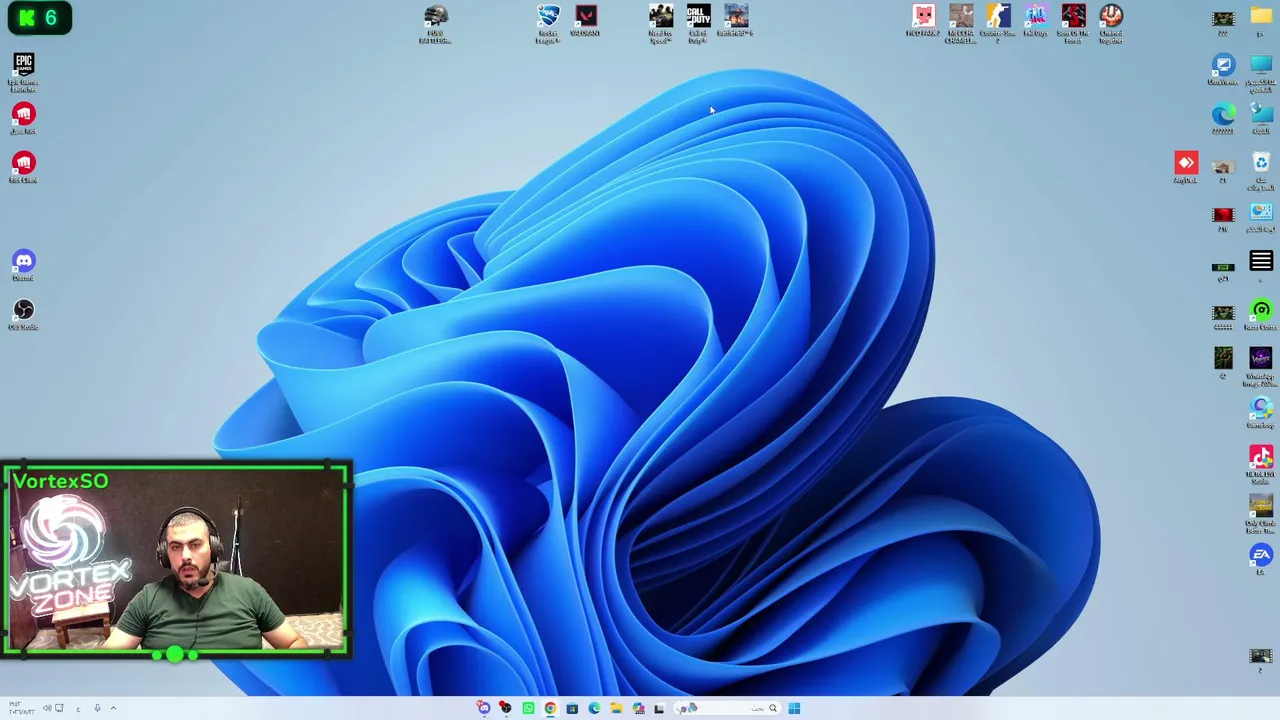Select the Need for Speed desktop shortcut

coord(660,24)
